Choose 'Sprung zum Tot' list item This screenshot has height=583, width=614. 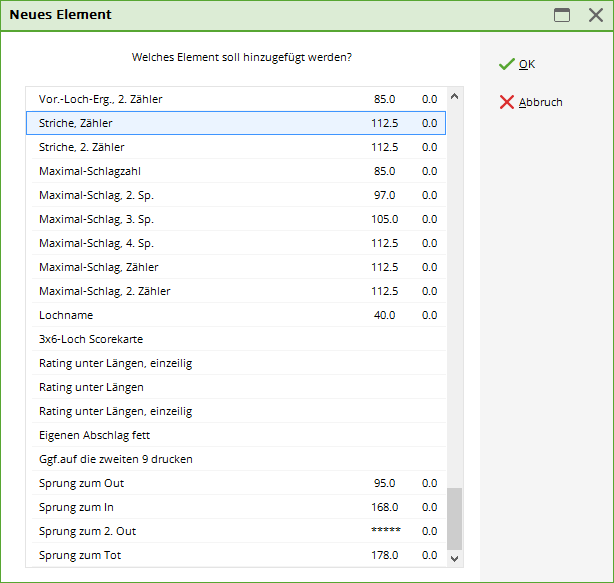coord(80,555)
